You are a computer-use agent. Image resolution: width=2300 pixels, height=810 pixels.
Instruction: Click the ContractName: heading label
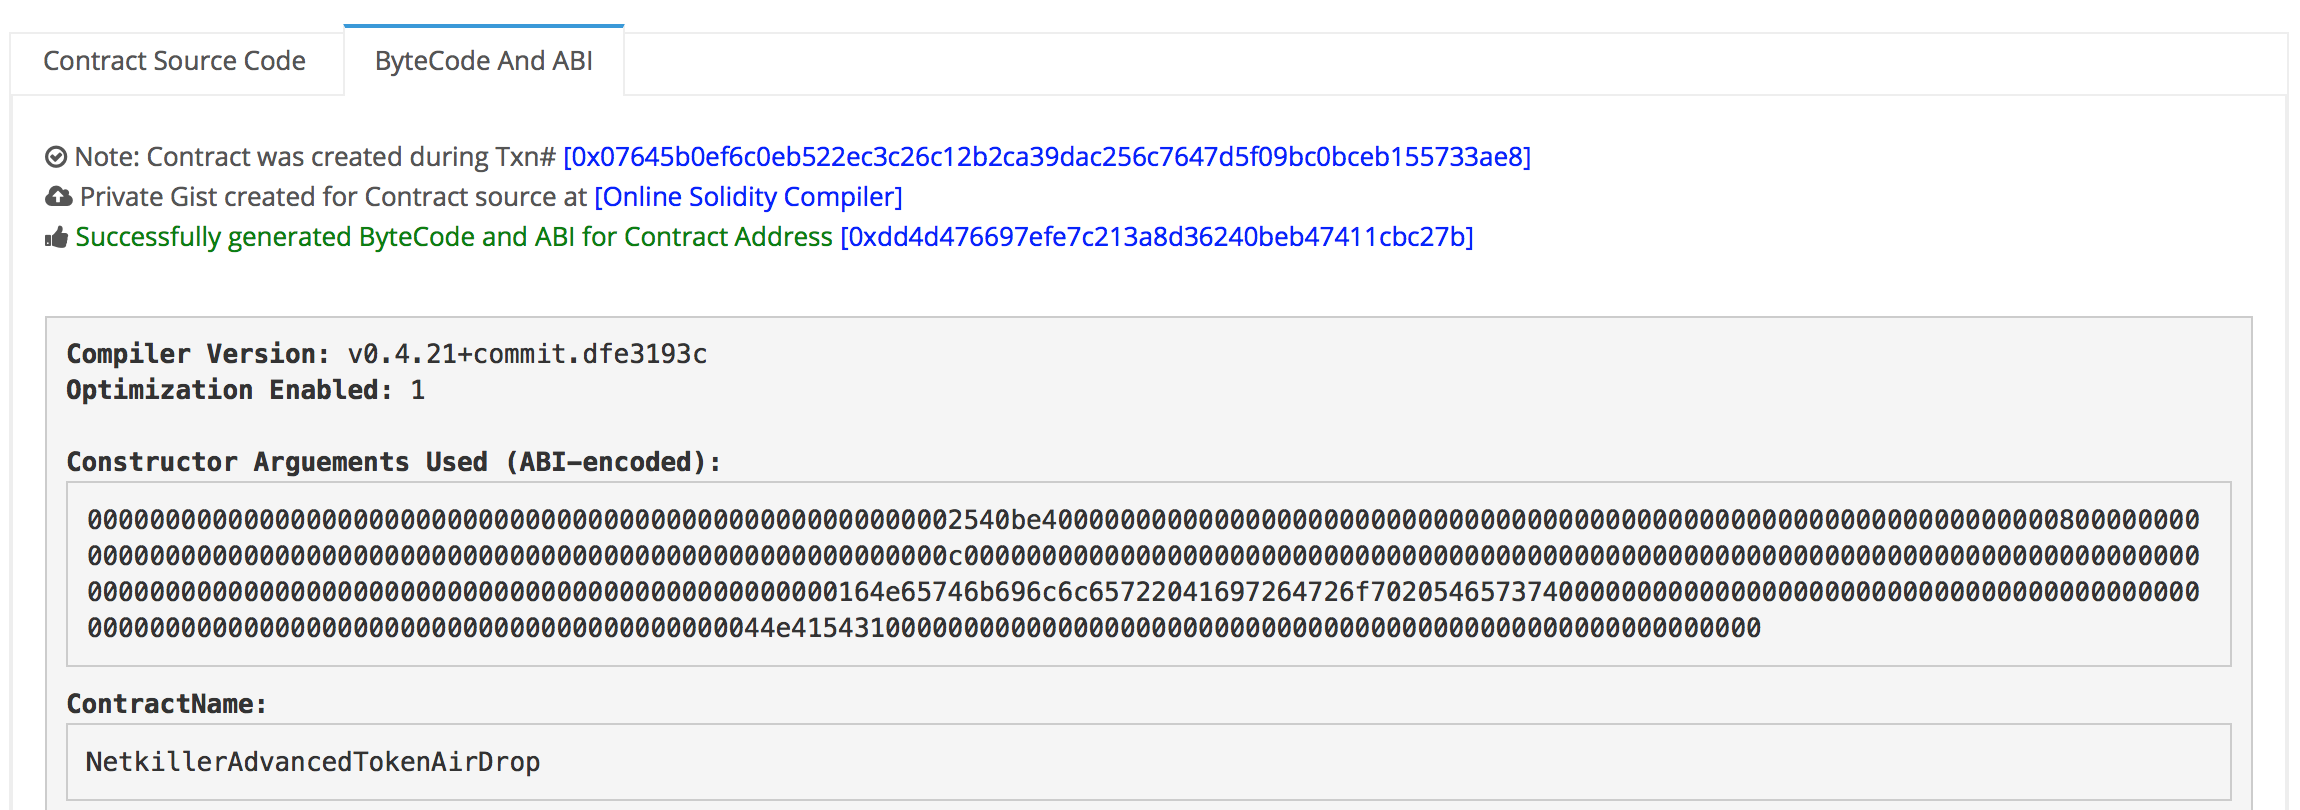(166, 704)
